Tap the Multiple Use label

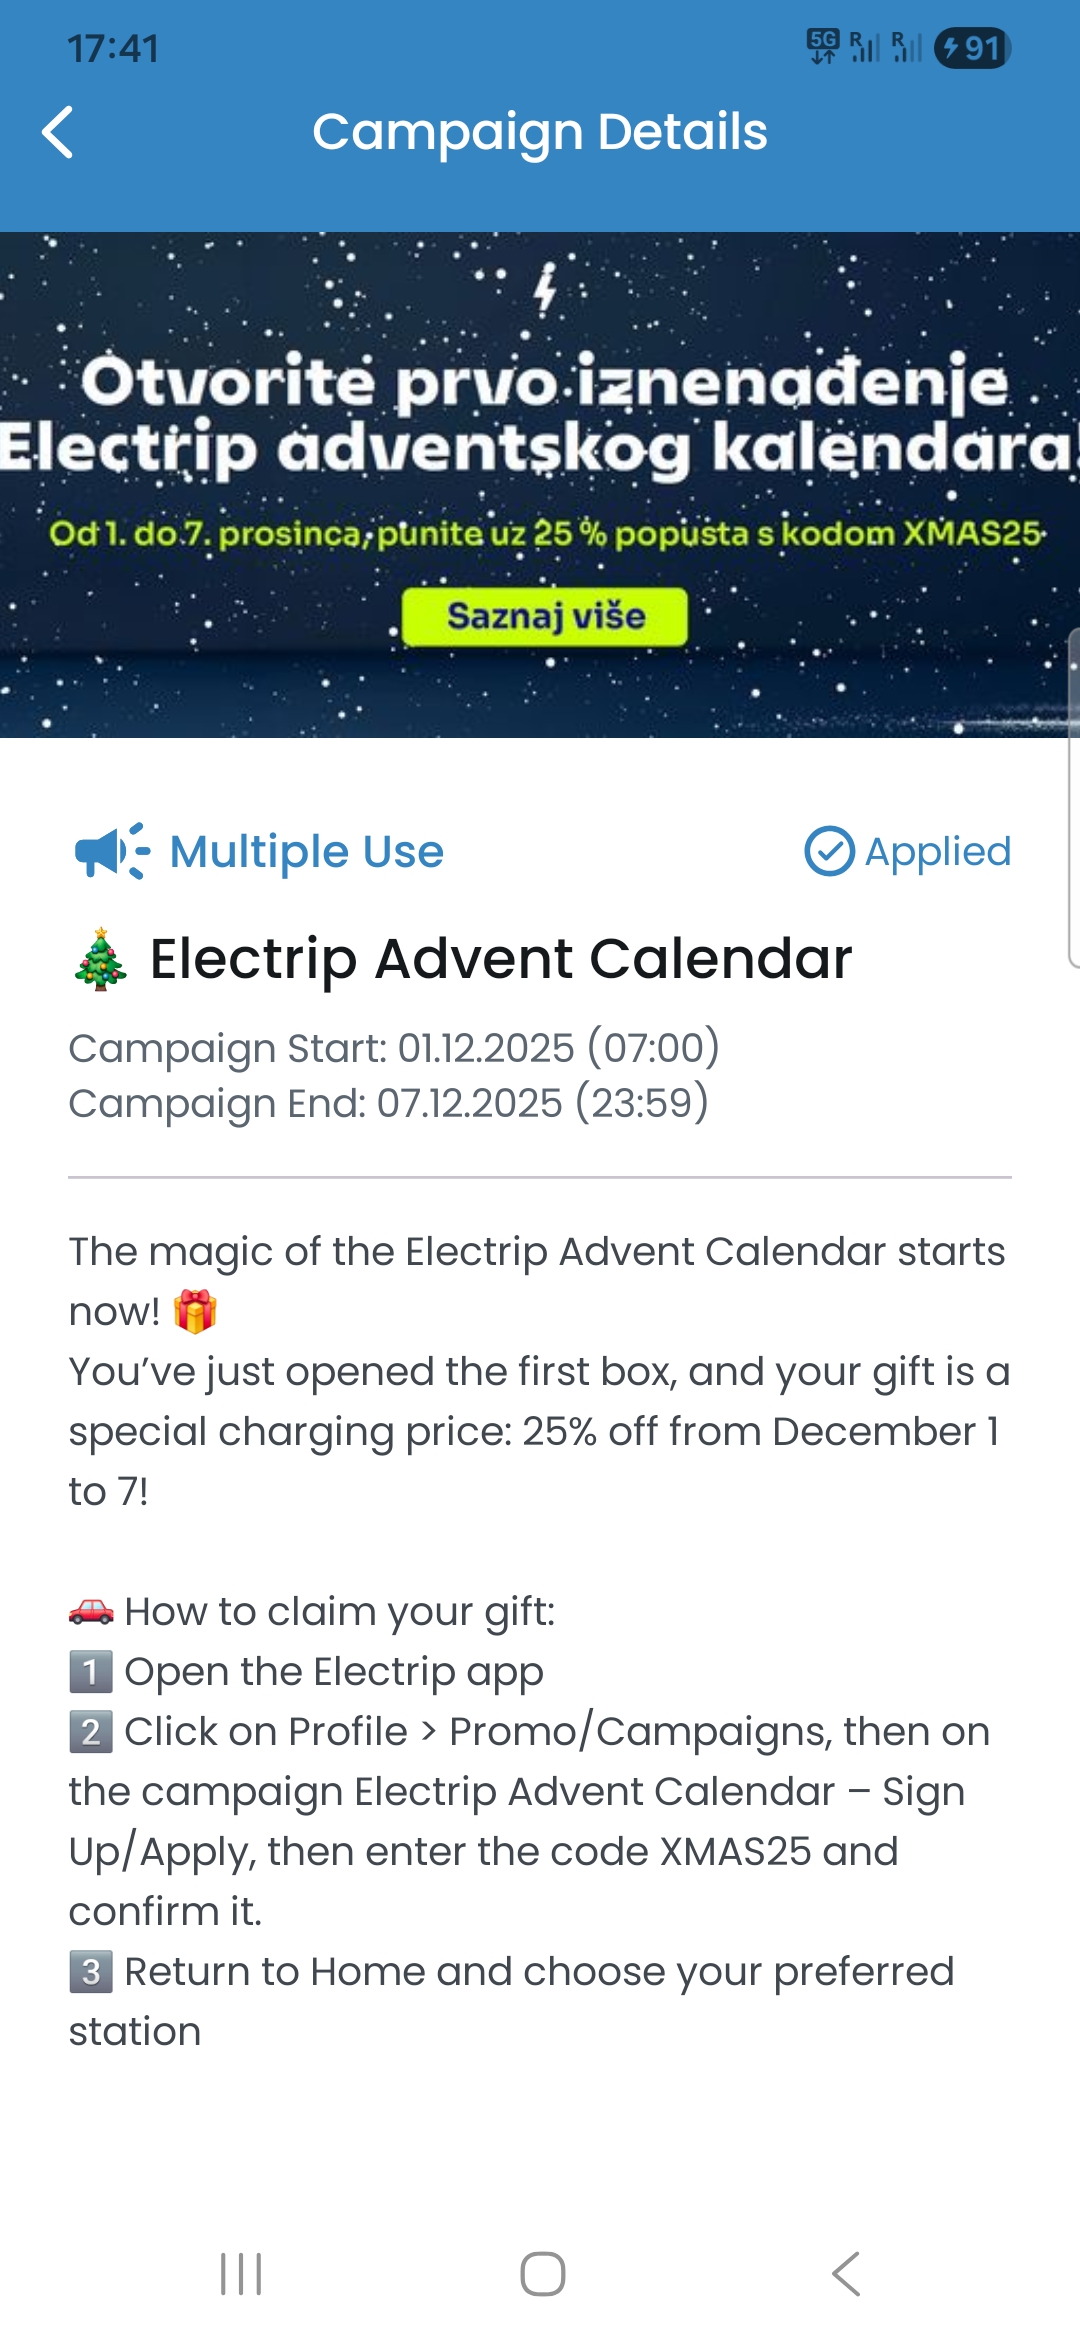click(306, 852)
